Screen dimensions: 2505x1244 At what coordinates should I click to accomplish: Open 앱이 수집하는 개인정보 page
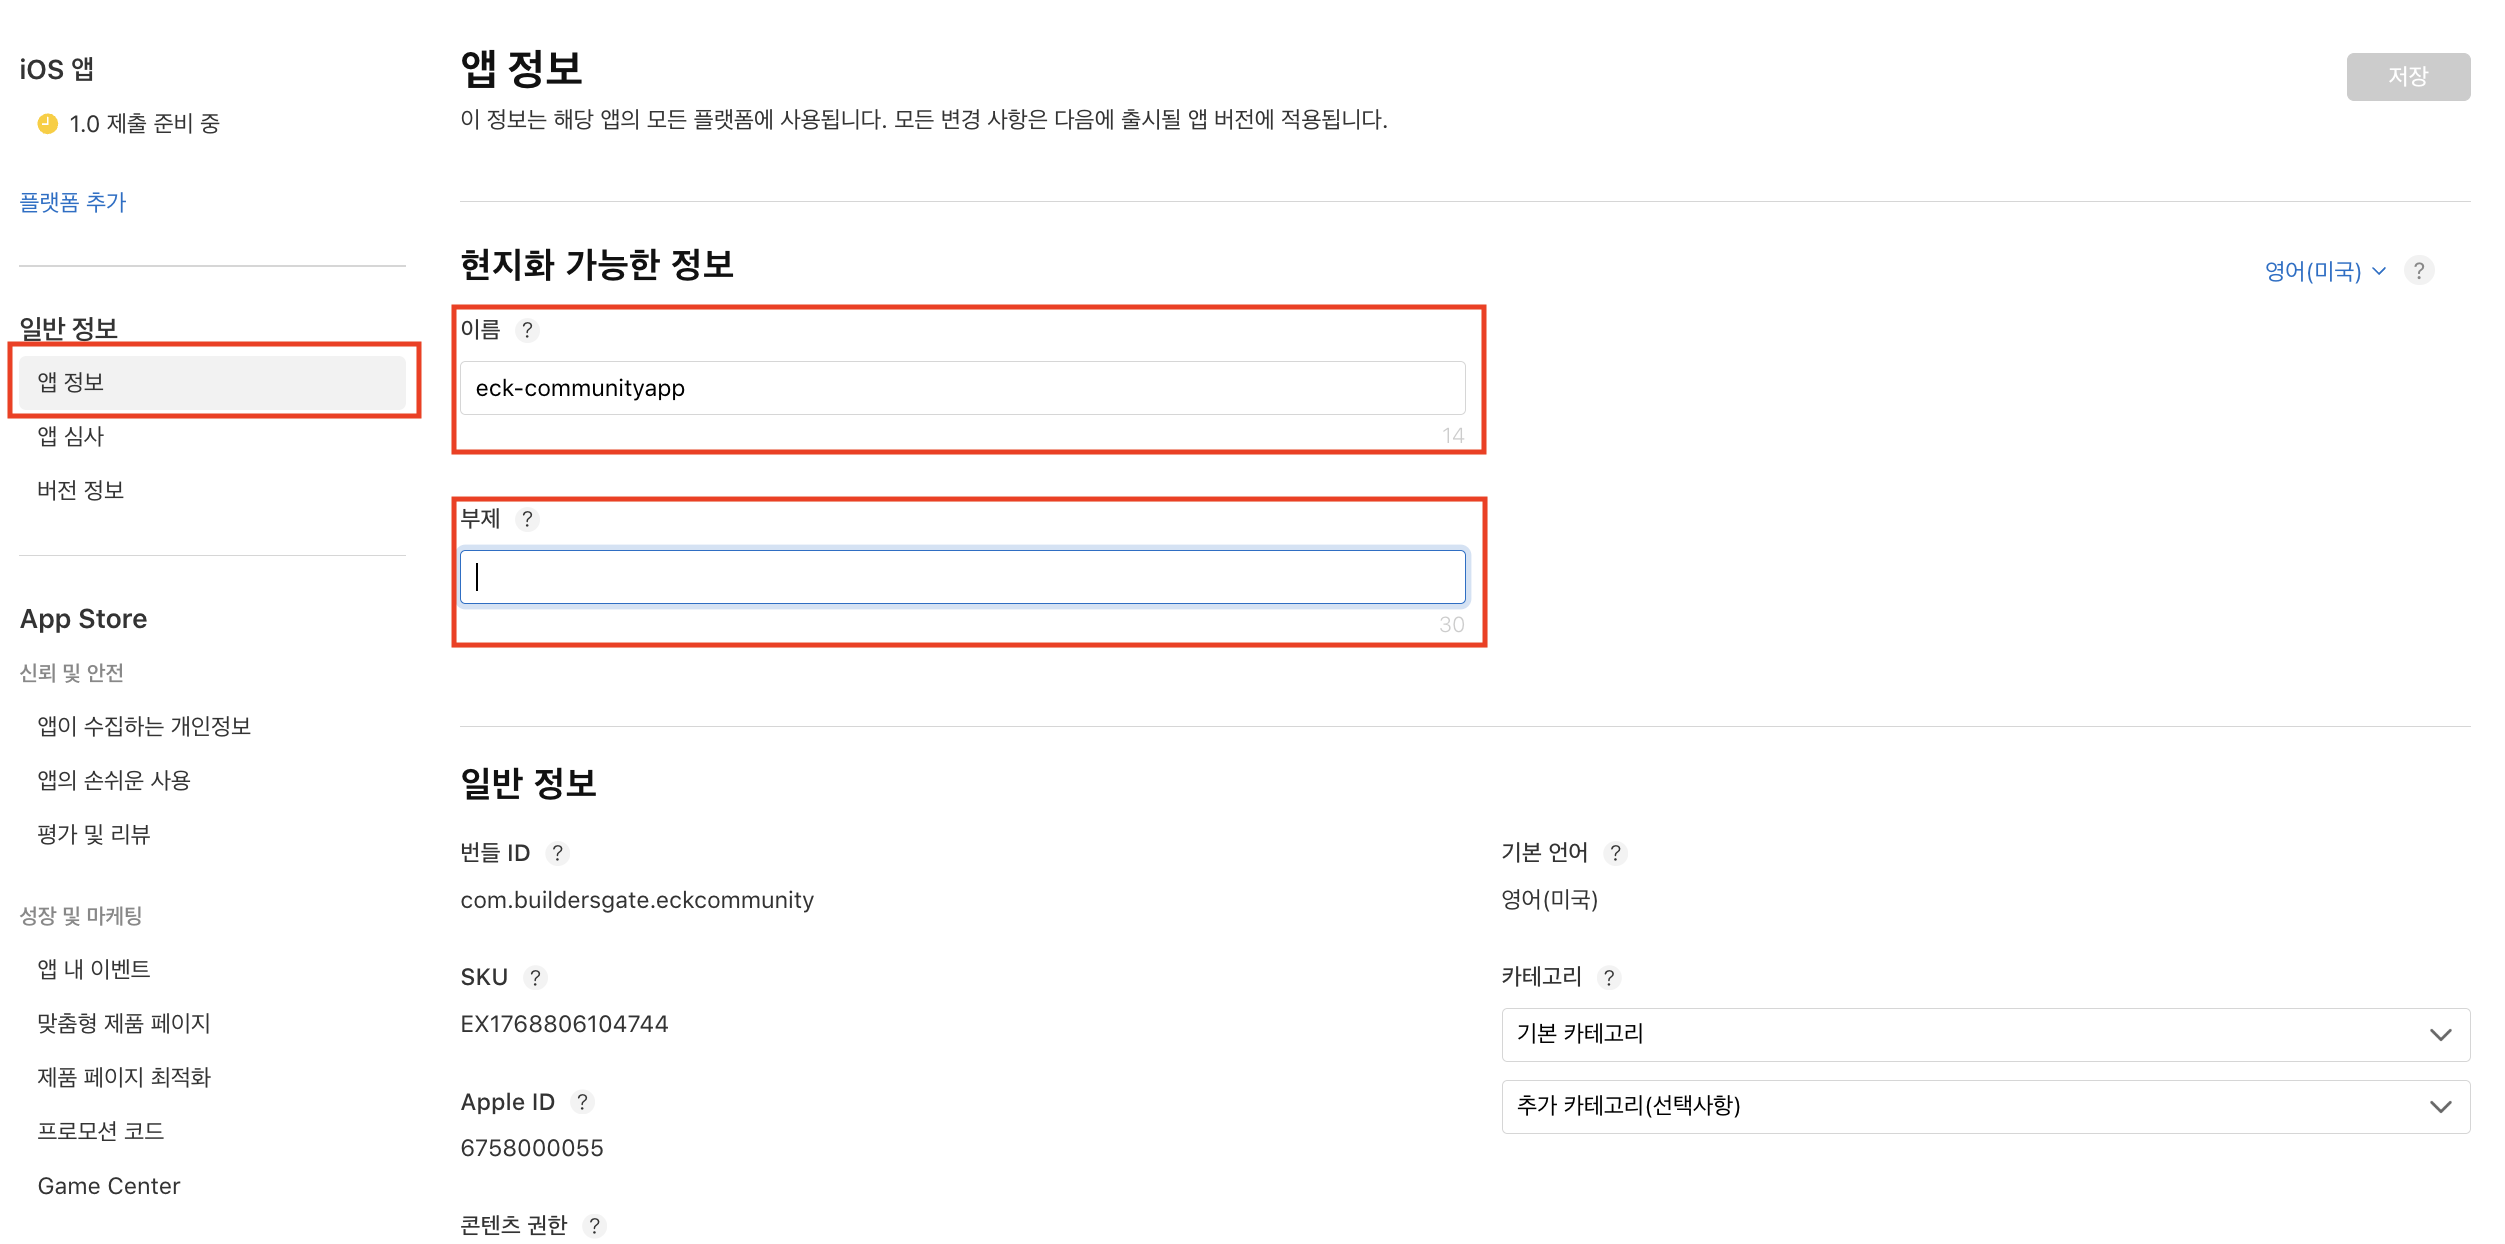[146, 726]
